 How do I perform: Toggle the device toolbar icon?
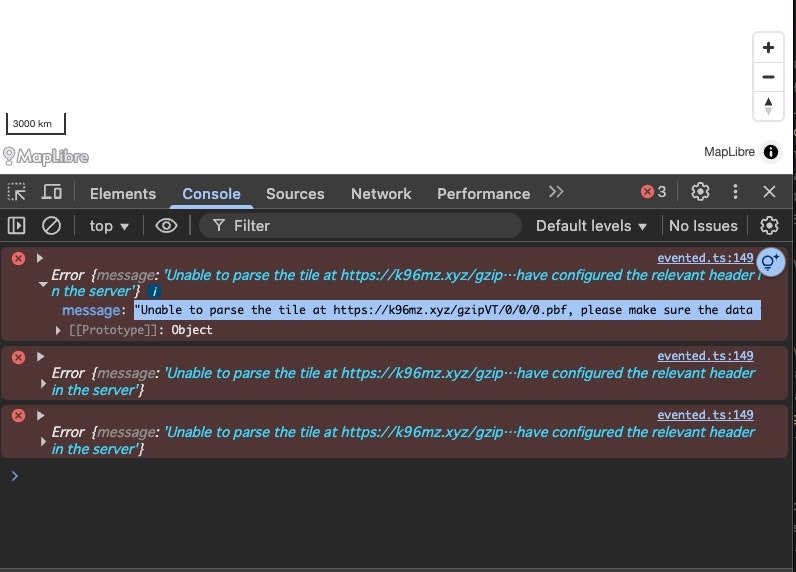(51, 192)
